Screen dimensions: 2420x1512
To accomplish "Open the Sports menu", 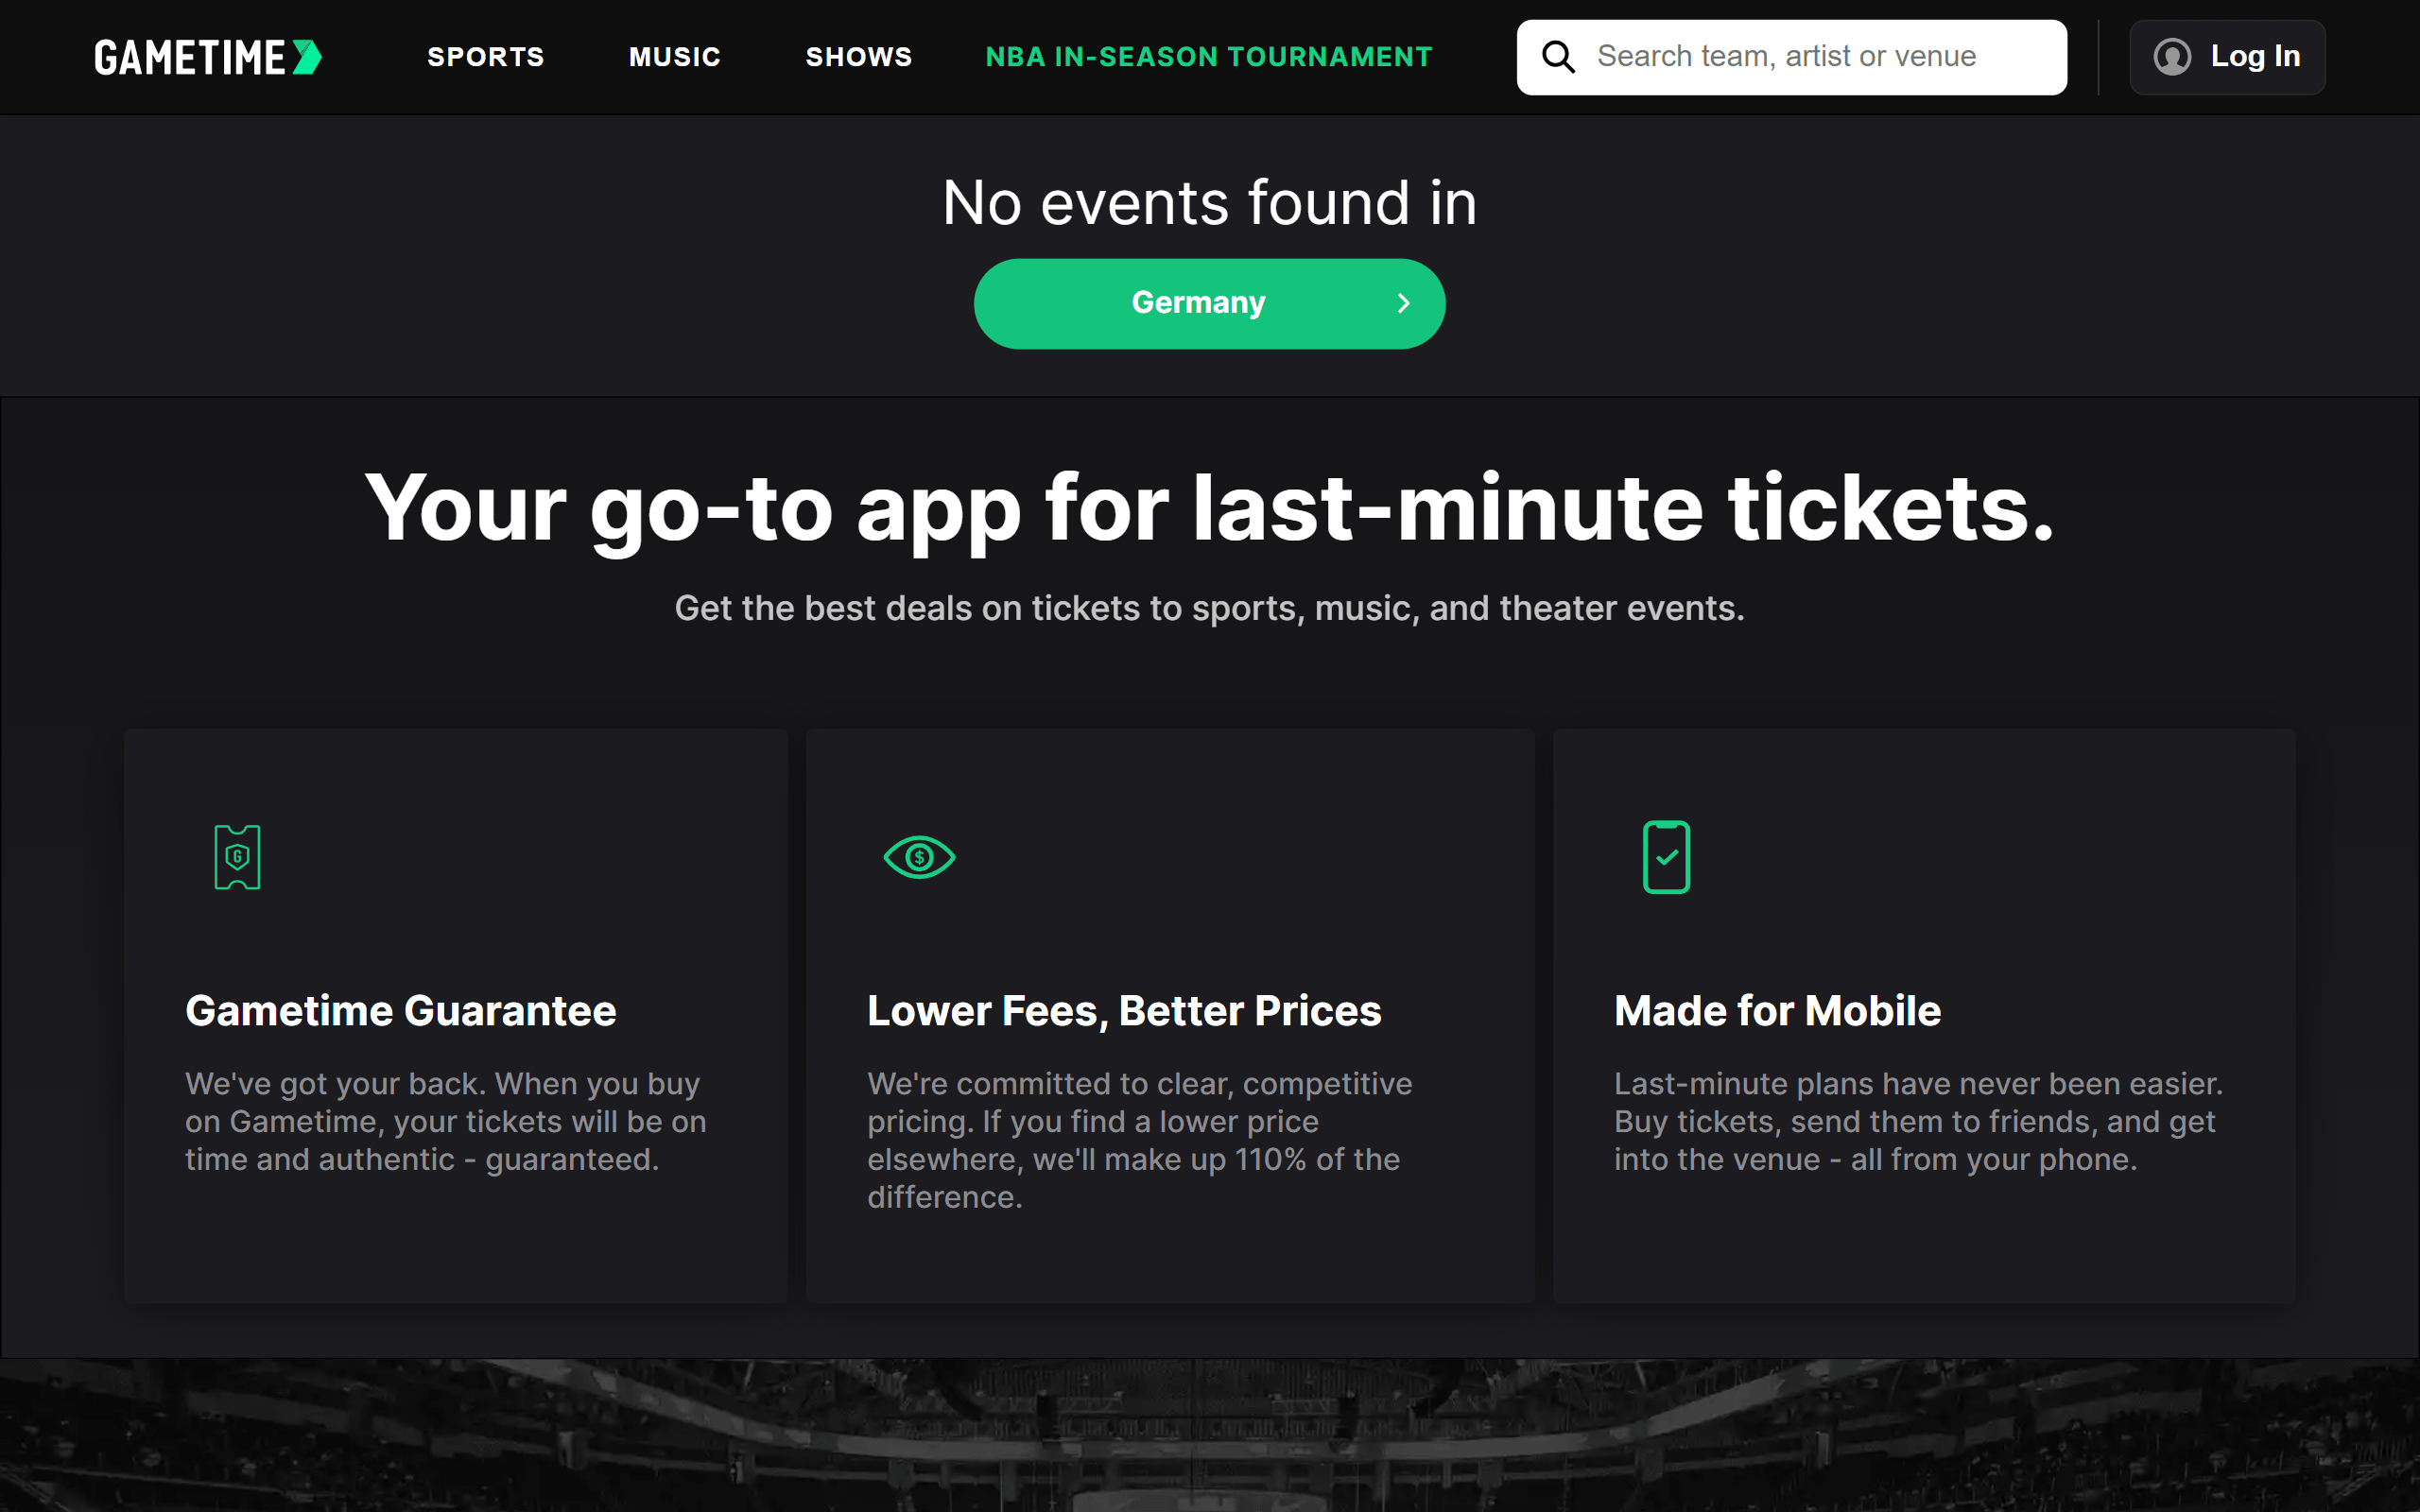I will 486,57.
